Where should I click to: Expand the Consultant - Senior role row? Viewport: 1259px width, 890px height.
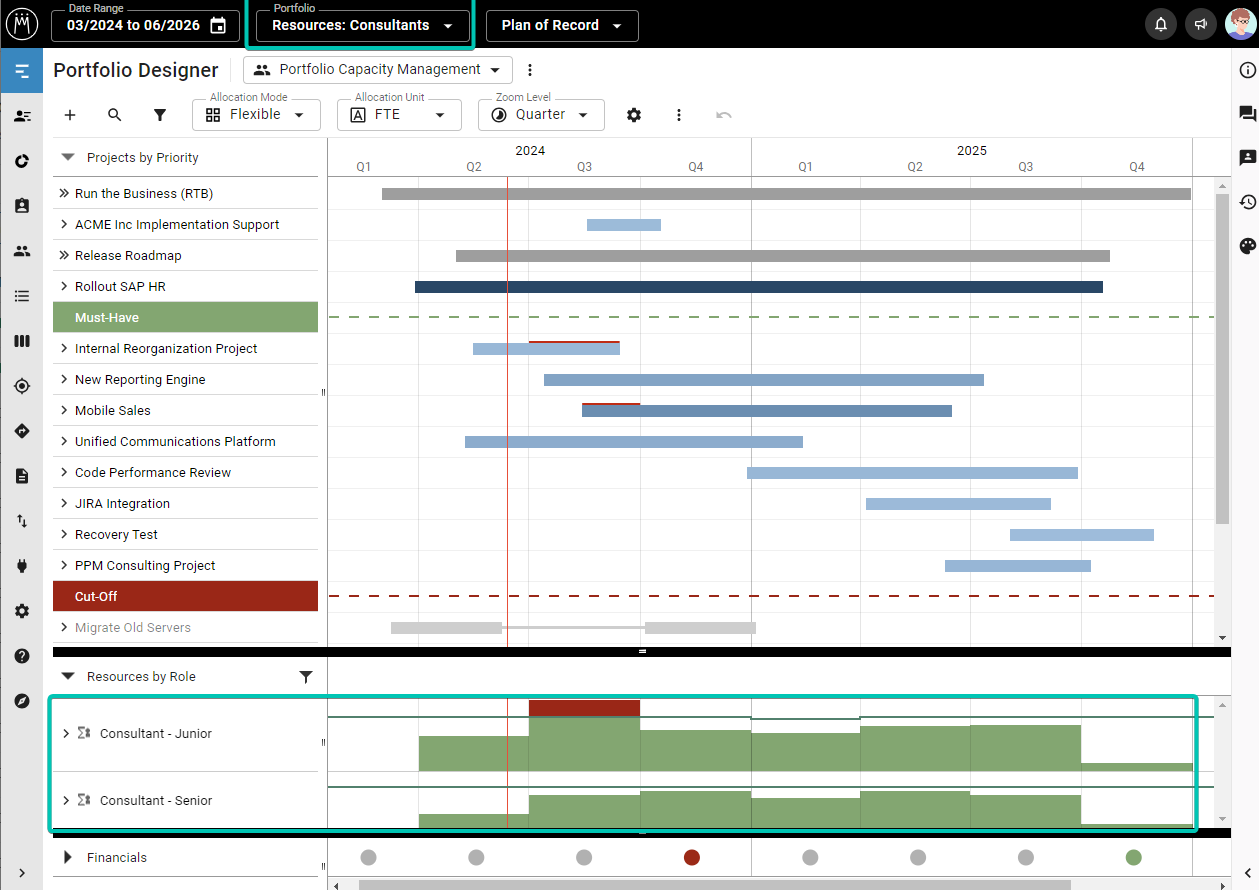(x=66, y=800)
